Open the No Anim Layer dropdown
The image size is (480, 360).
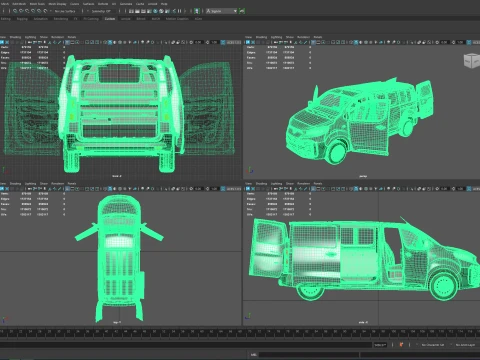tap(465, 345)
